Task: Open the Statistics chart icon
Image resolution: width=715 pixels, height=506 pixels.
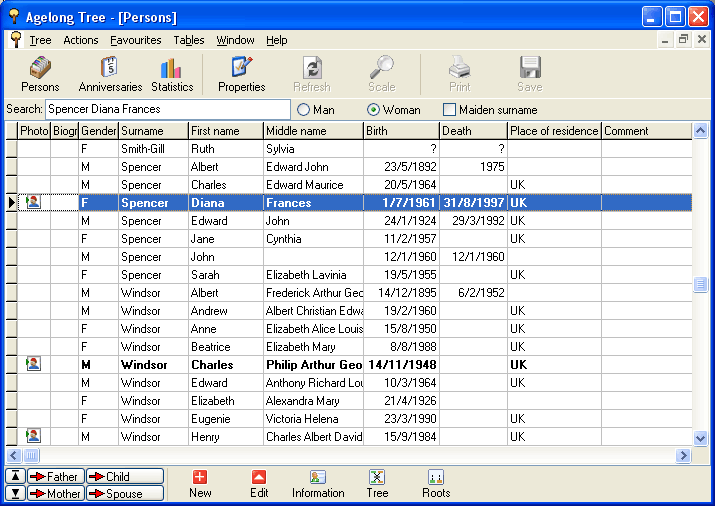Action: tap(172, 74)
